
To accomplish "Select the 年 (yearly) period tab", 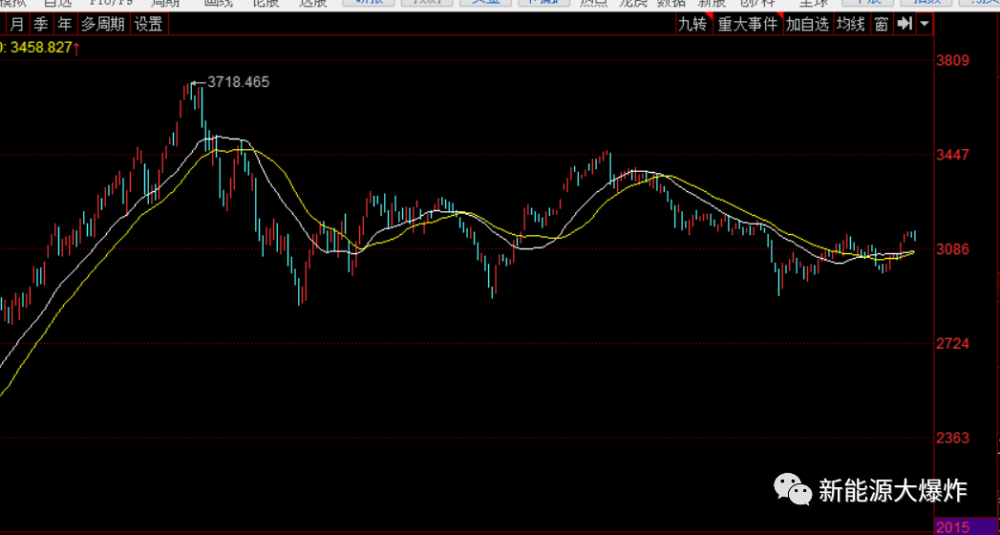I will coord(64,25).
